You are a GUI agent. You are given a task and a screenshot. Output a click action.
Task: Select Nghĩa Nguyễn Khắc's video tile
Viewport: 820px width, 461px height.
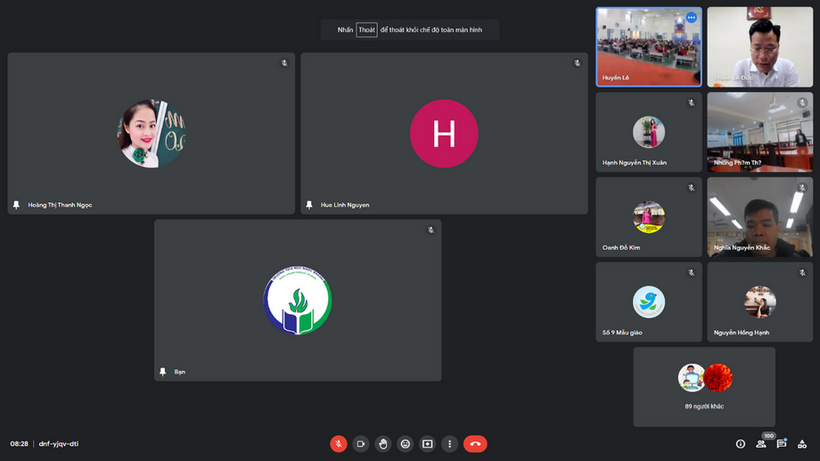[x=760, y=217]
